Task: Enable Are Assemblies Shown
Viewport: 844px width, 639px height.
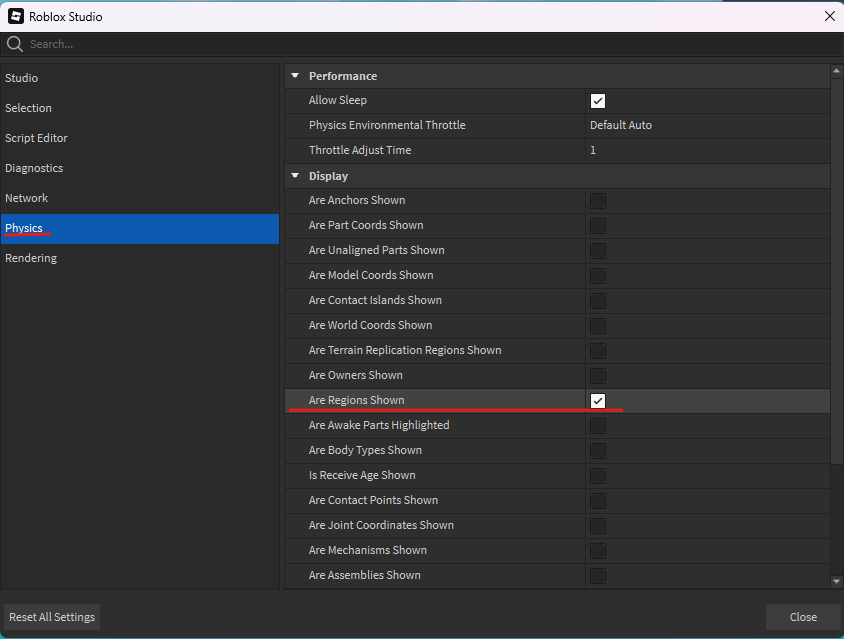Action: [597, 576]
